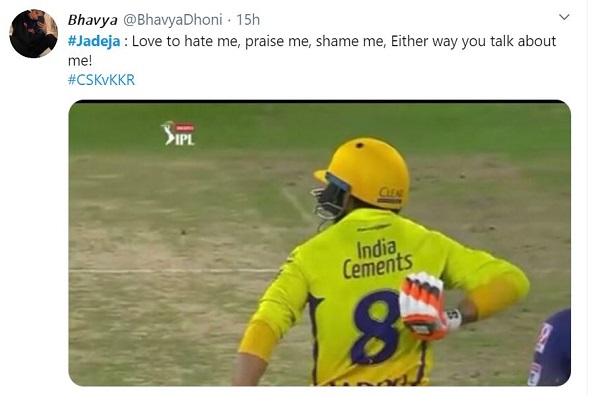Click the white crease line on pitch
600x395 pixels.
(174, 271)
